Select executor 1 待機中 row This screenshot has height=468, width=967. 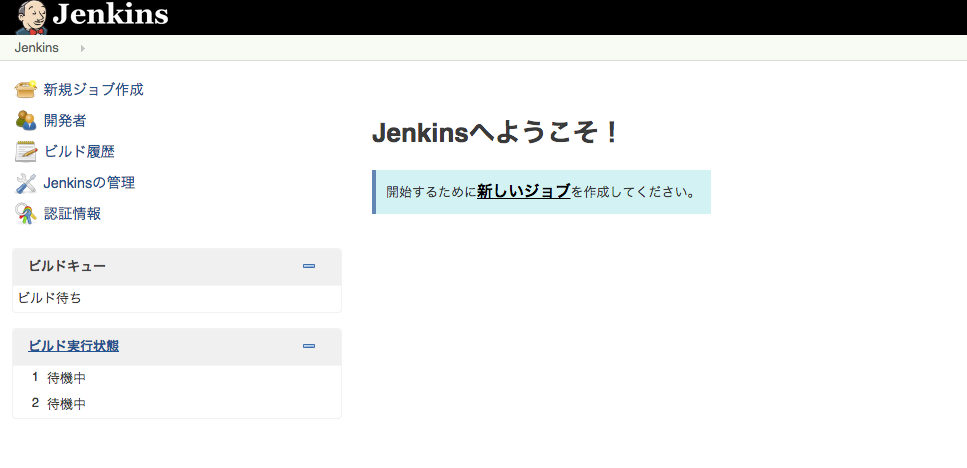[x=177, y=378]
